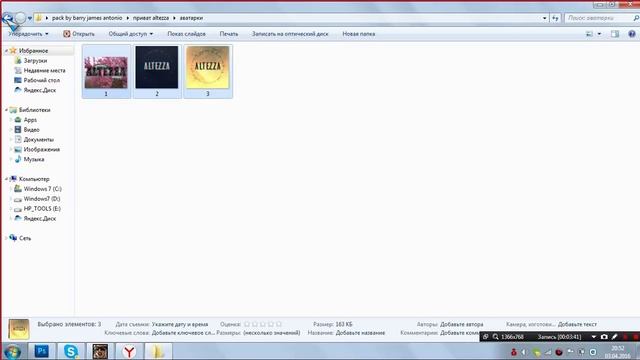Click the 'аватарки' breadcrumb segment

coord(191,18)
